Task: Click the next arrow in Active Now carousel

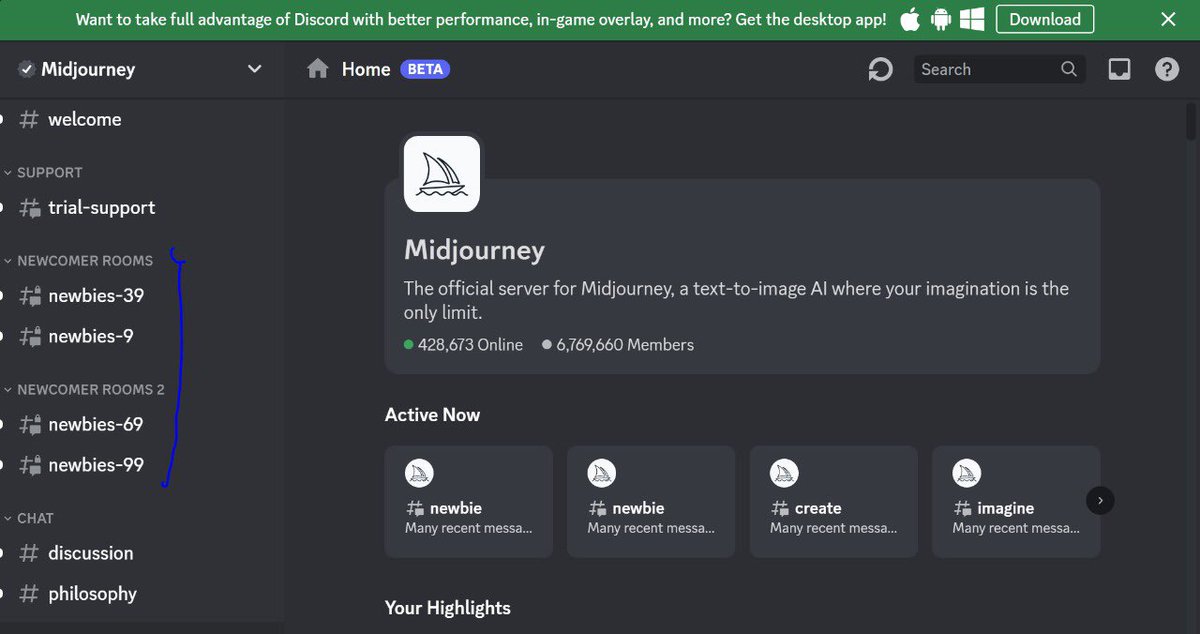Action: point(1100,500)
